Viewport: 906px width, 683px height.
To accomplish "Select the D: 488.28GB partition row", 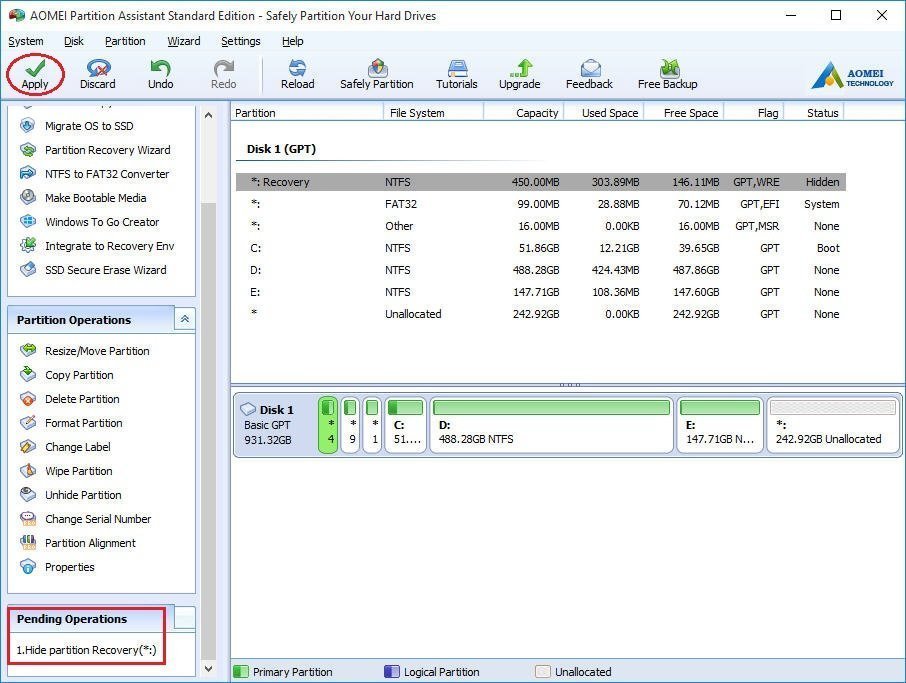I will pyautogui.click(x=541, y=270).
